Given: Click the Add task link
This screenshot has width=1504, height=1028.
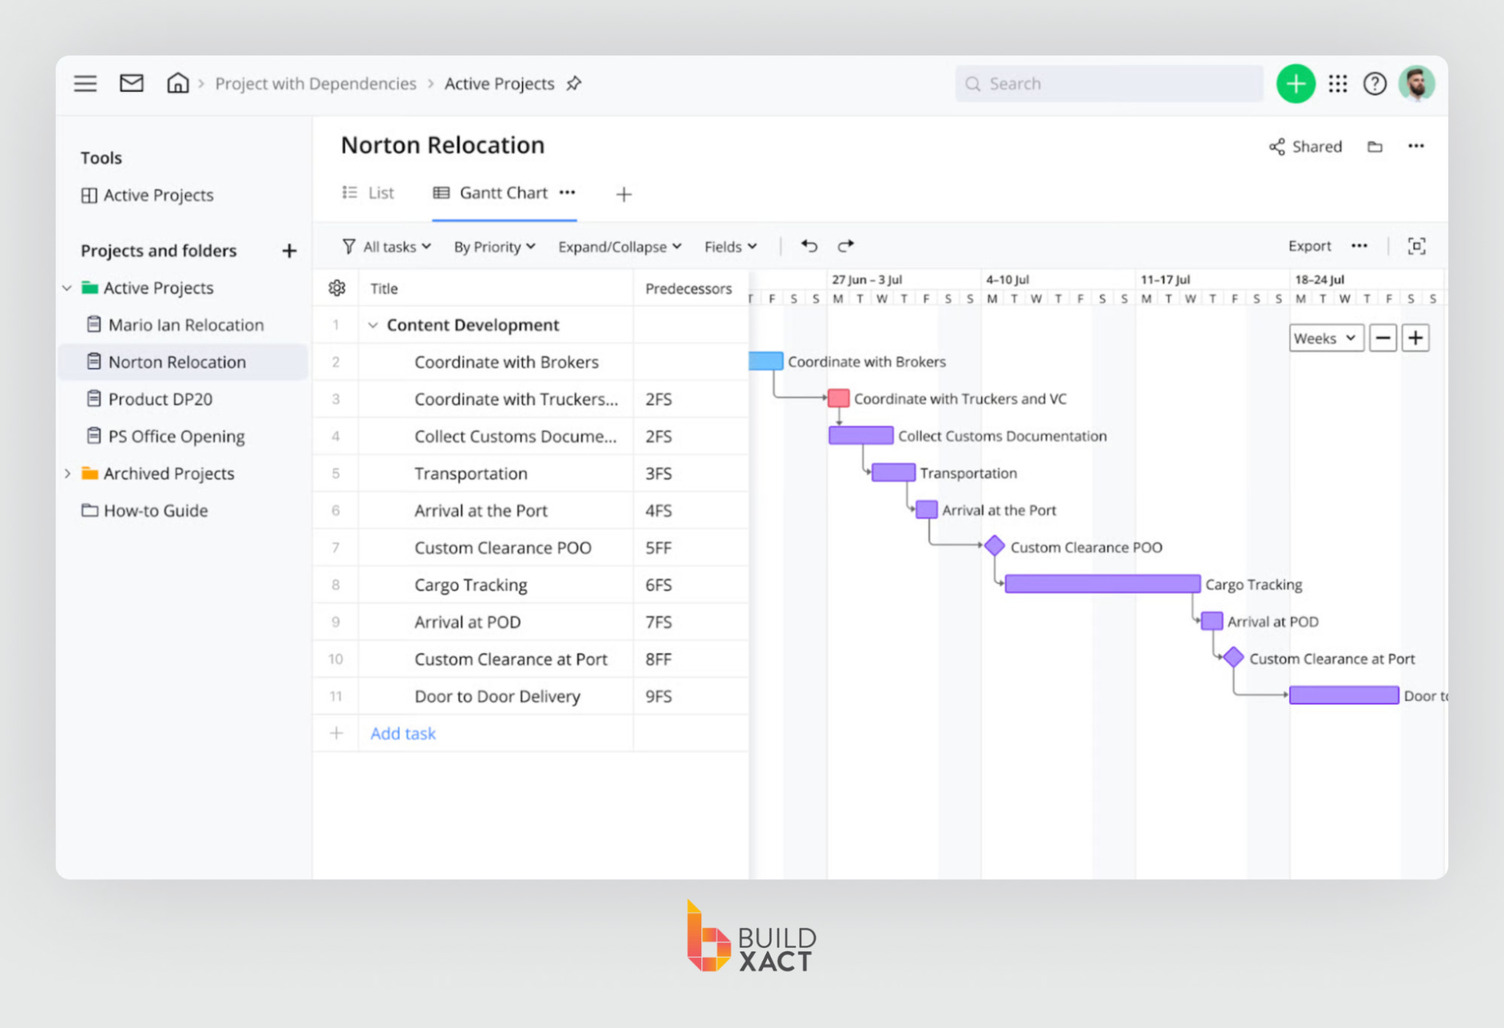Looking at the screenshot, I should pyautogui.click(x=402, y=733).
